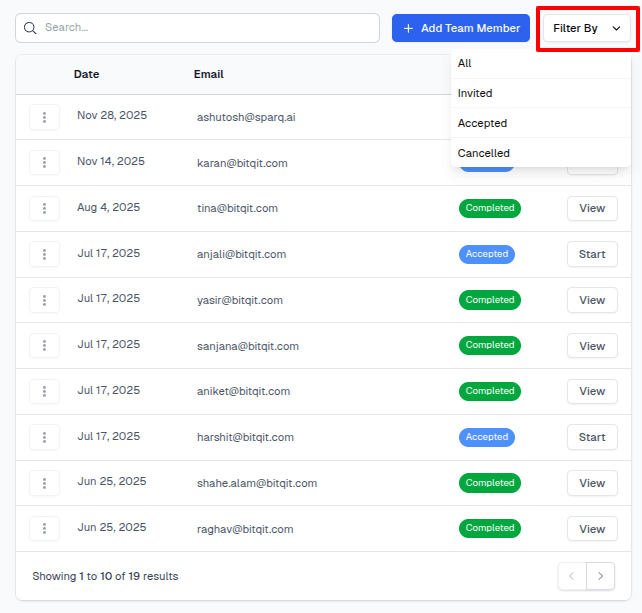This screenshot has width=642, height=613.
Task: Start anjali@bitqit.com assessment
Action: pos(592,254)
